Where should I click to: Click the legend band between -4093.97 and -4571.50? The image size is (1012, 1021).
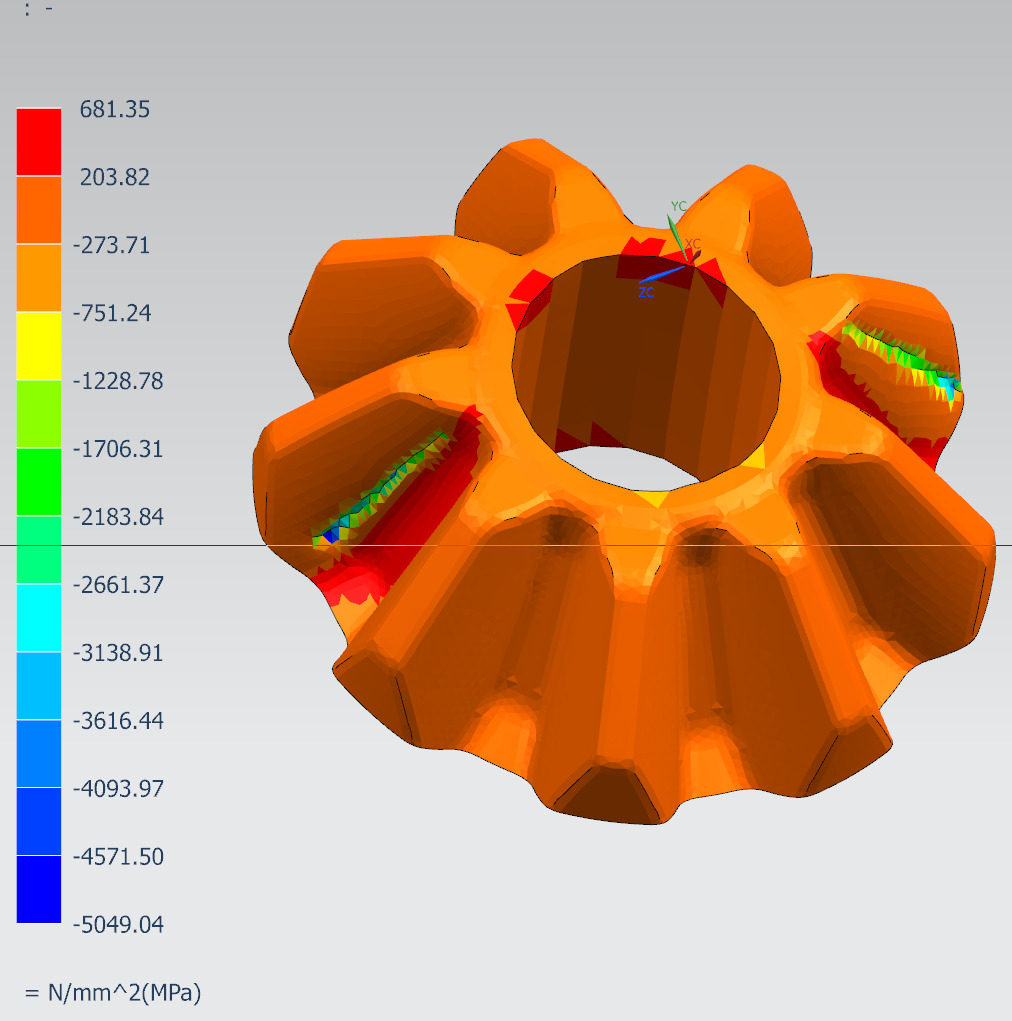point(38,821)
